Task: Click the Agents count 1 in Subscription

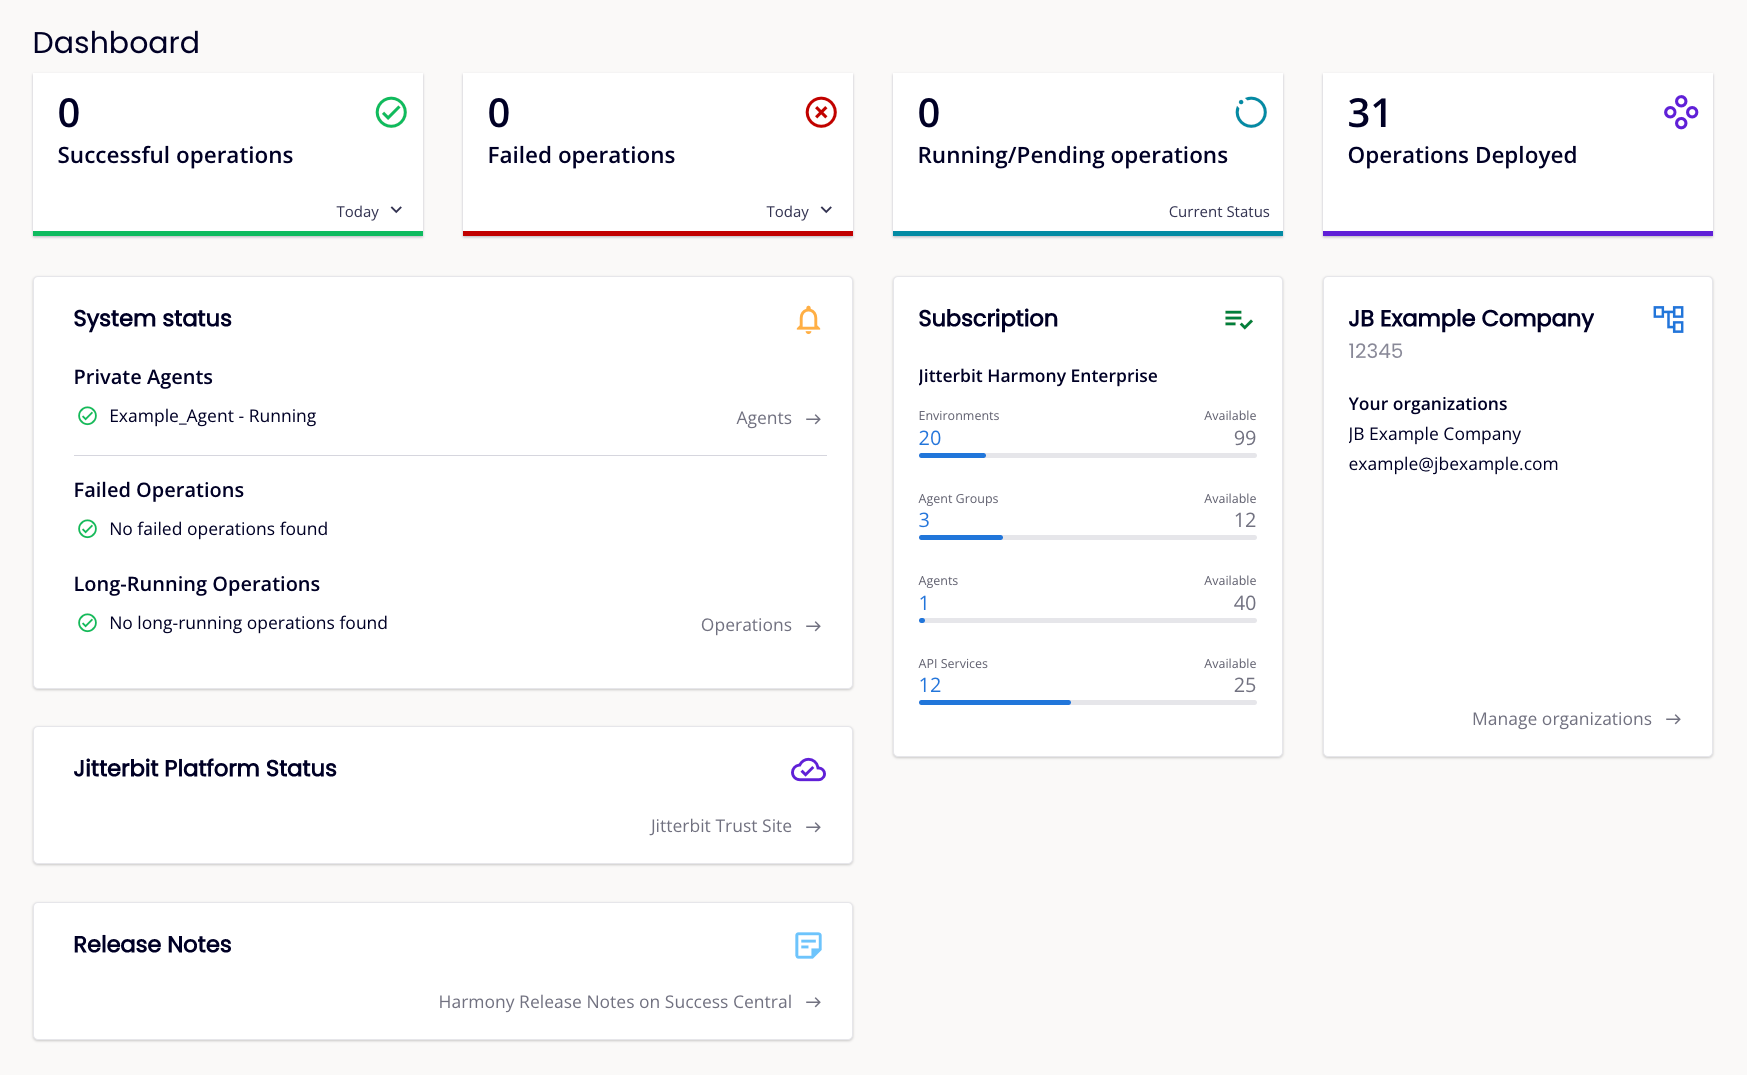Action: [x=924, y=603]
